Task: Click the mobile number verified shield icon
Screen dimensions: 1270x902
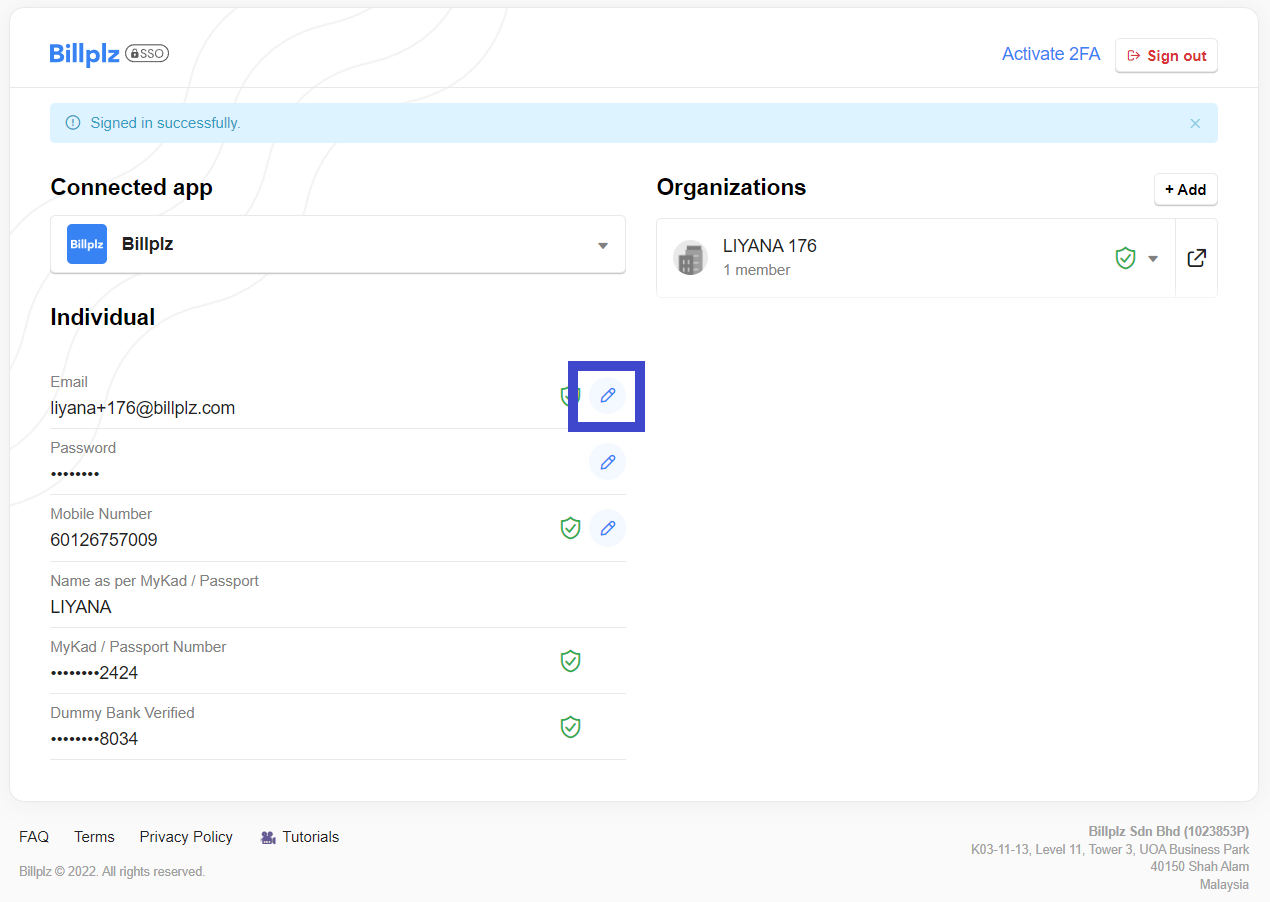Action: 570,528
